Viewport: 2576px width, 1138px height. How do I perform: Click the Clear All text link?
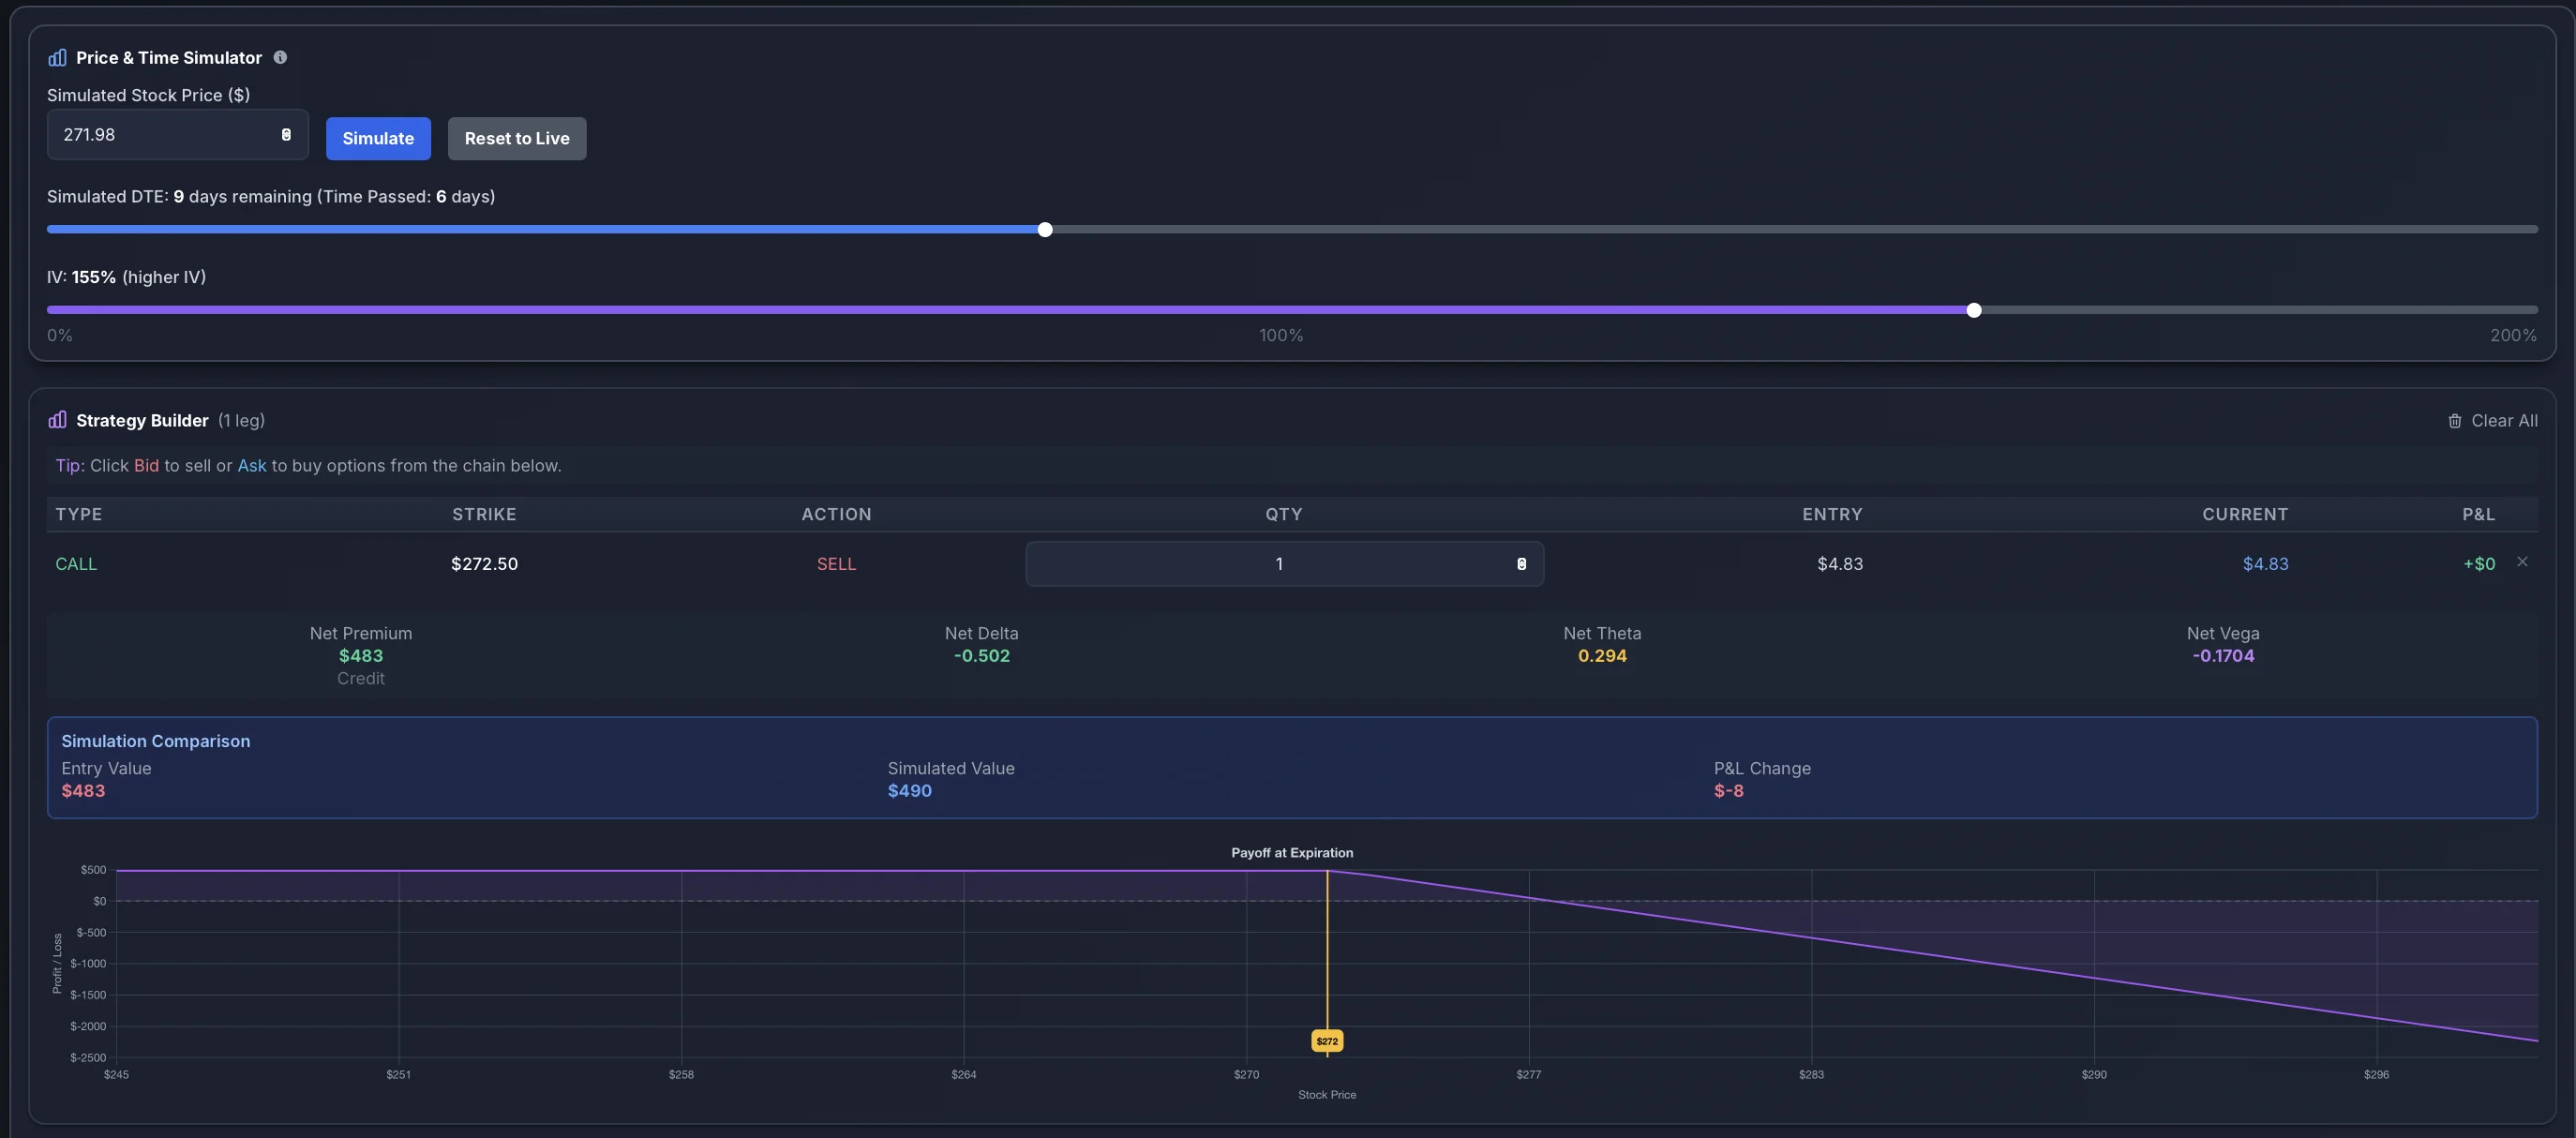[2503, 421]
